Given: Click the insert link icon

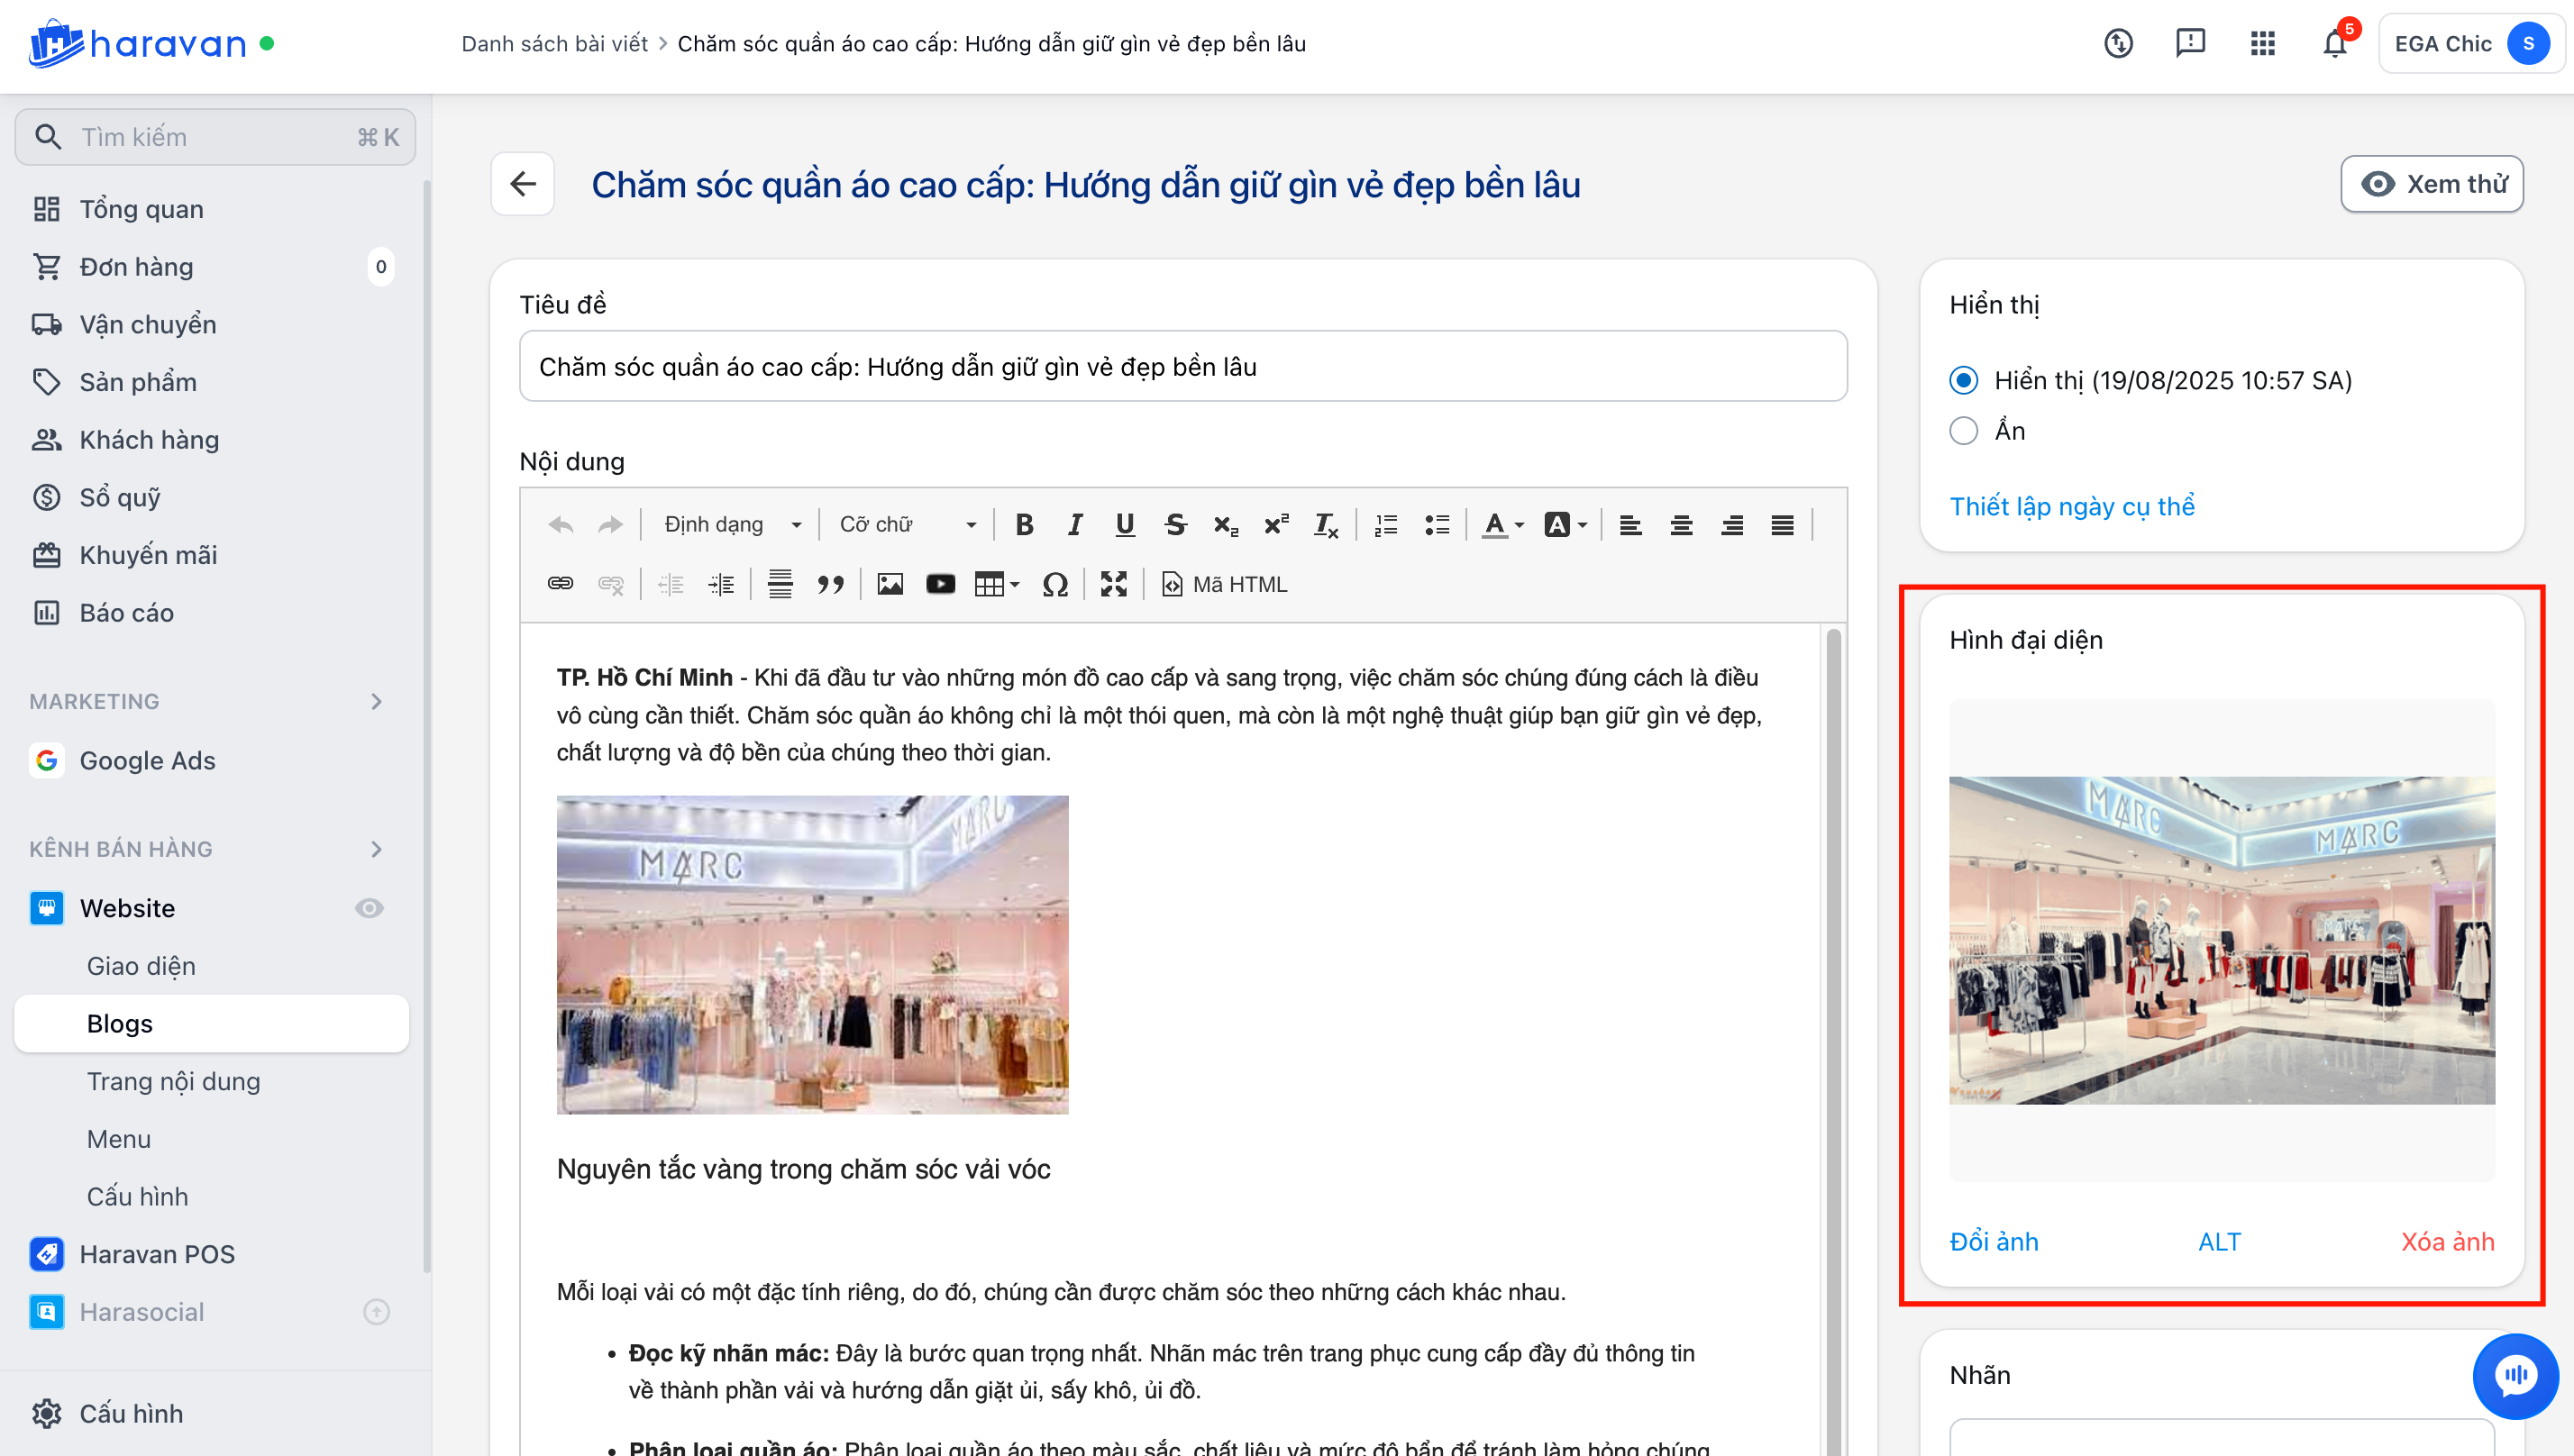Looking at the screenshot, I should point(560,584).
